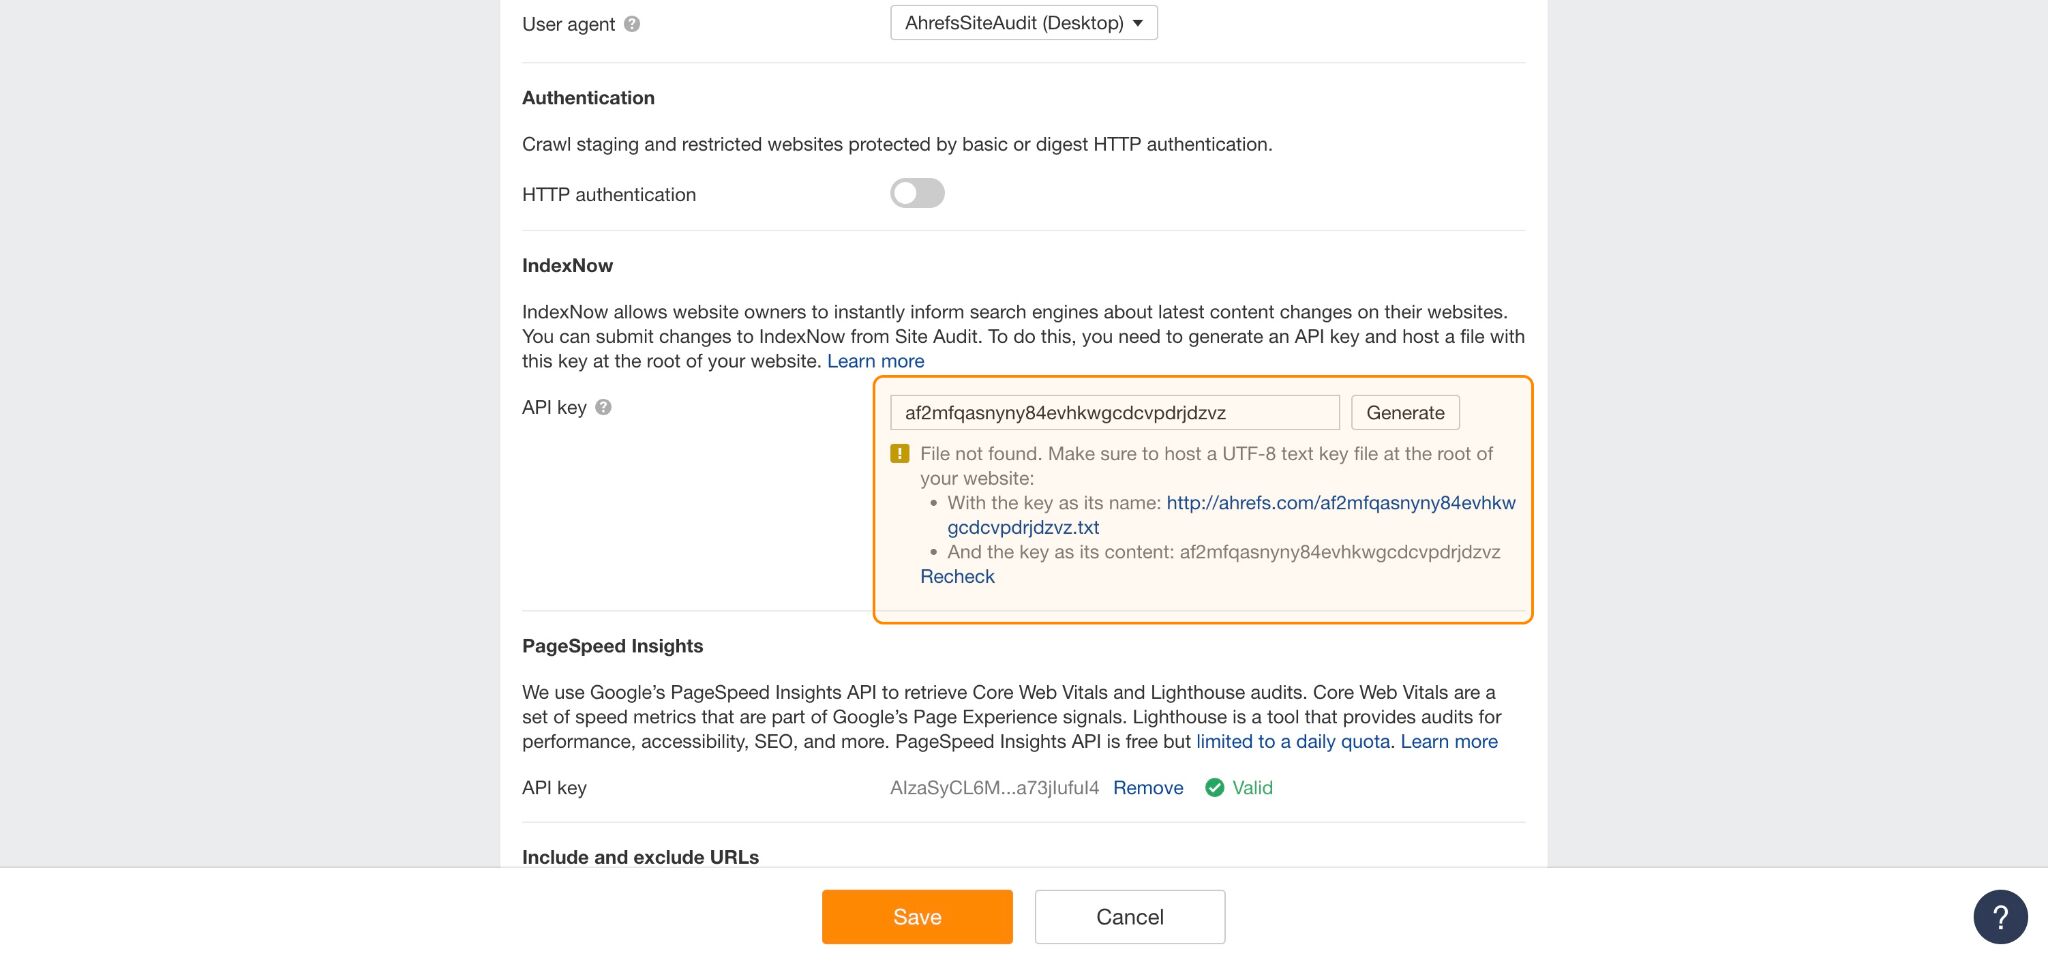Click the help icon next to User agent
2048x965 pixels.
pyautogui.click(x=630, y=24)
